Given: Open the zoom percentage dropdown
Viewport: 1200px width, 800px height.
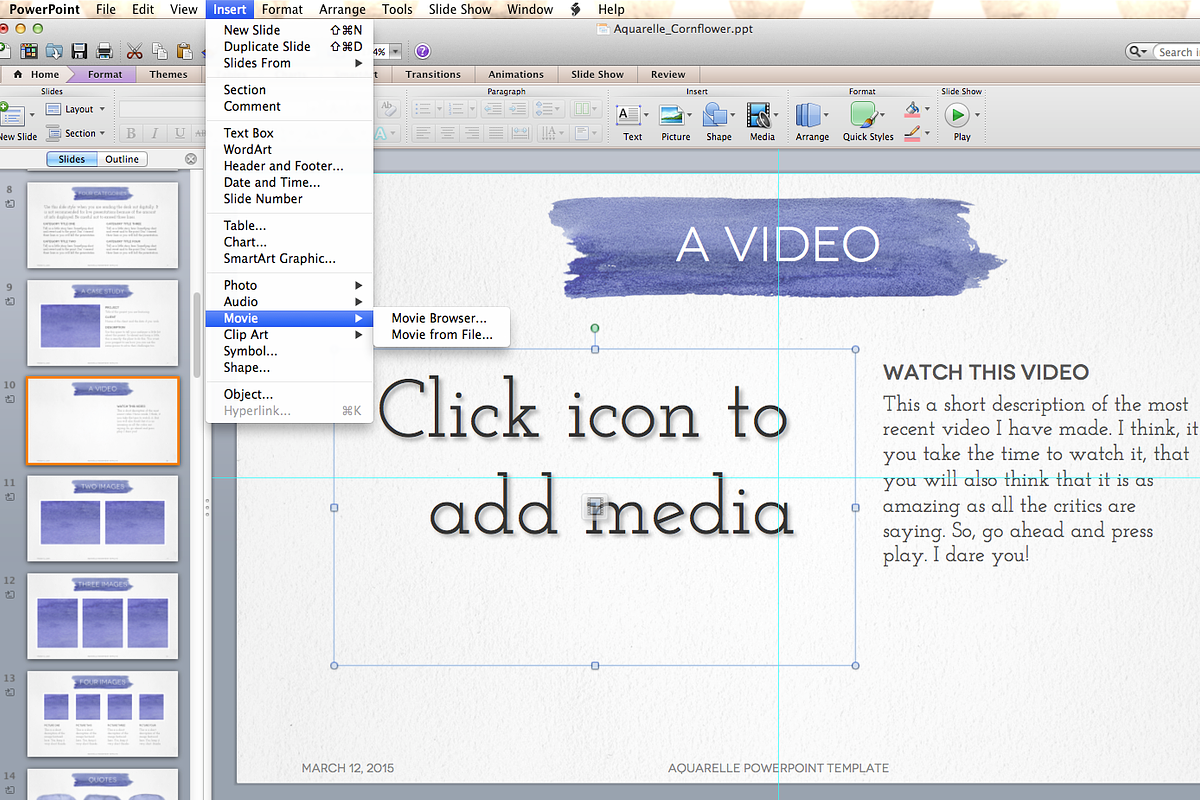Looking at the screenshot, I should [x=396, y=51].
